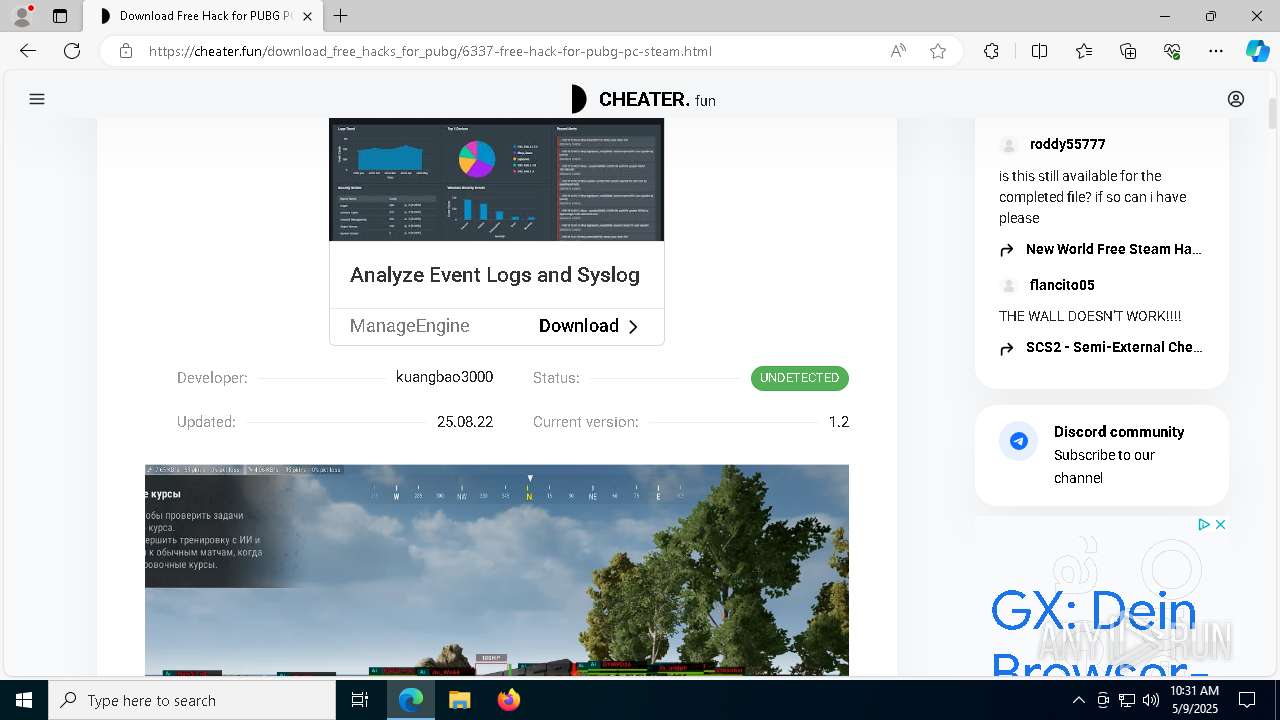Open the site hamburger menu
1280x720 pixels.
pyautogui.click(x=37, y=99)
